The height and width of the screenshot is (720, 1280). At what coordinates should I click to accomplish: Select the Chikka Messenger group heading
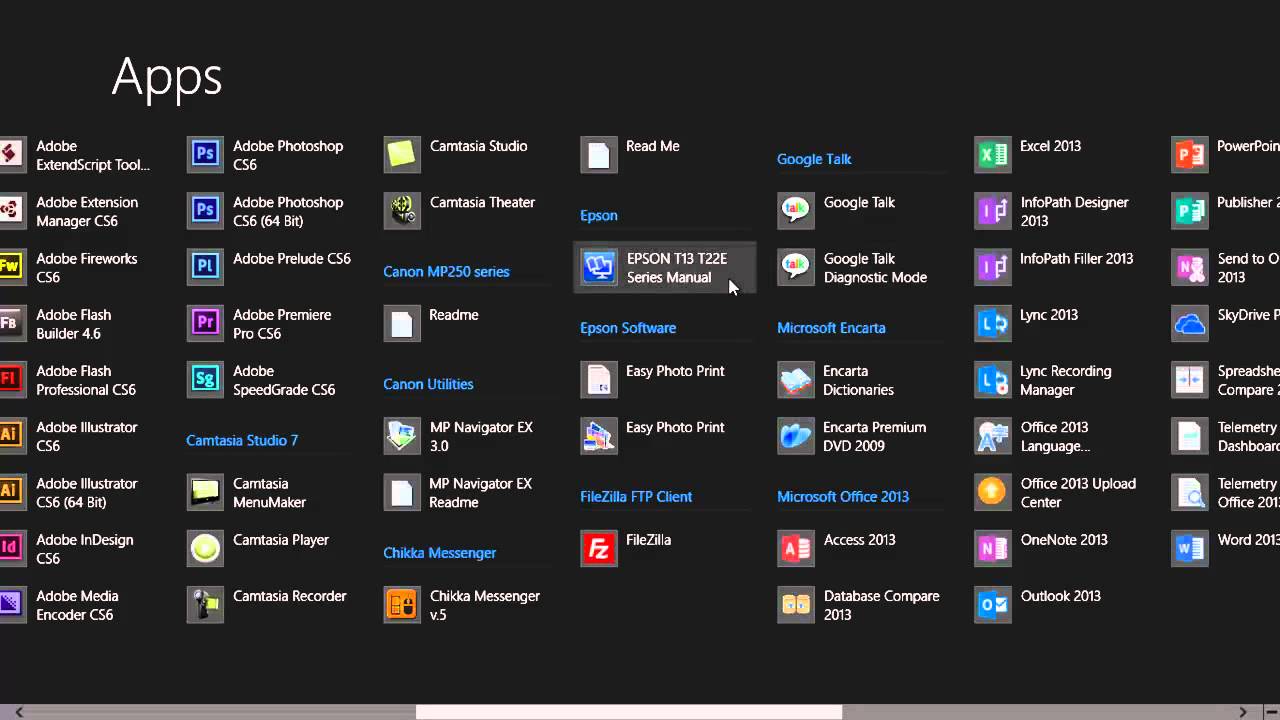point(440,553)
